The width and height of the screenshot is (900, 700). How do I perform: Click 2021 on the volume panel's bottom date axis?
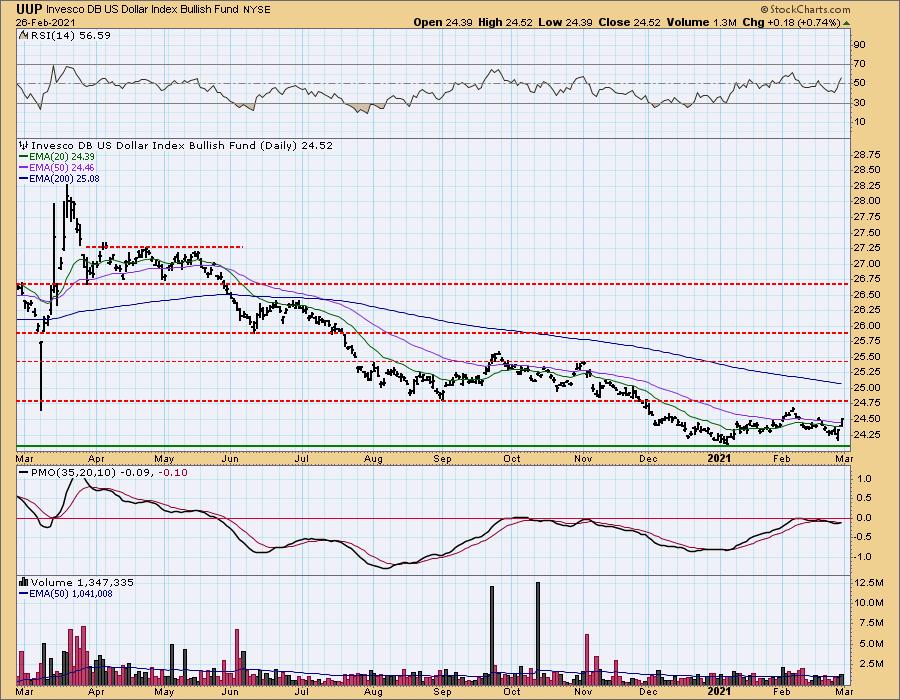point(719,691)
